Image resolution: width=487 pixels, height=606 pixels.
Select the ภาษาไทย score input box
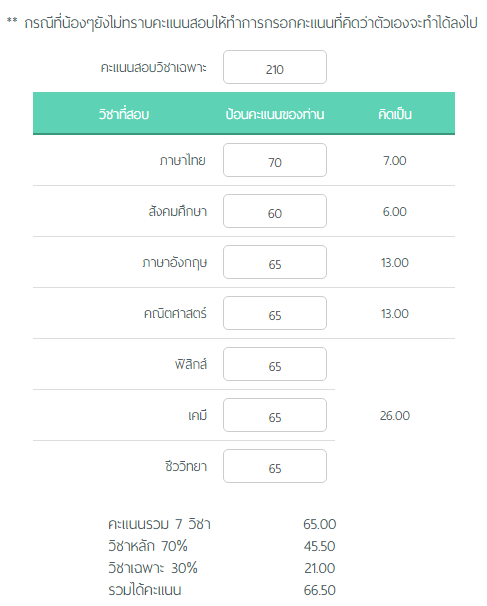pyautogui.click(x=275, y=160)
